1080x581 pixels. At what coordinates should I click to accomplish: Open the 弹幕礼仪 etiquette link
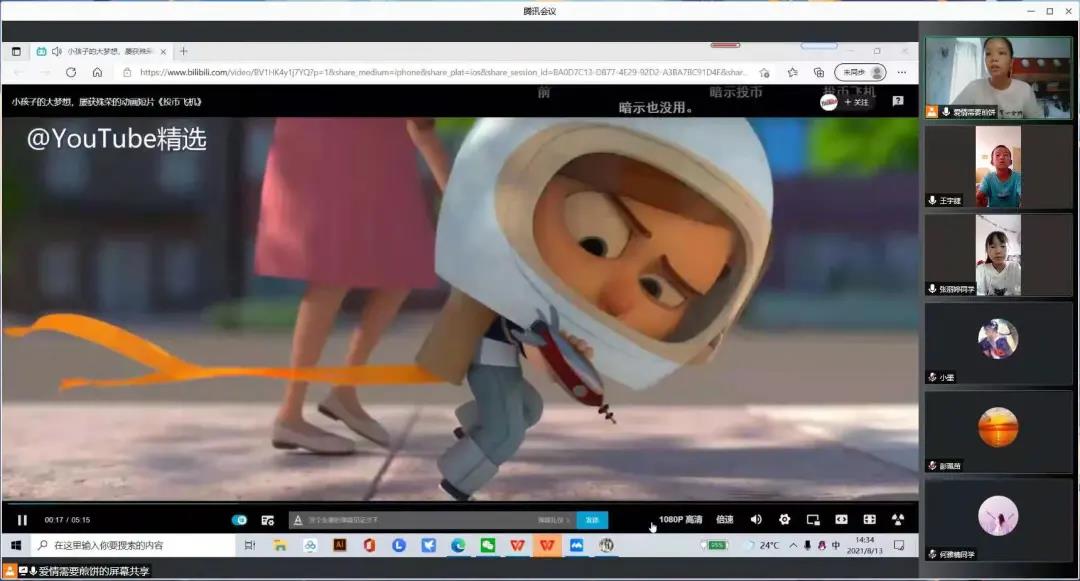click(x=552, y=520)
